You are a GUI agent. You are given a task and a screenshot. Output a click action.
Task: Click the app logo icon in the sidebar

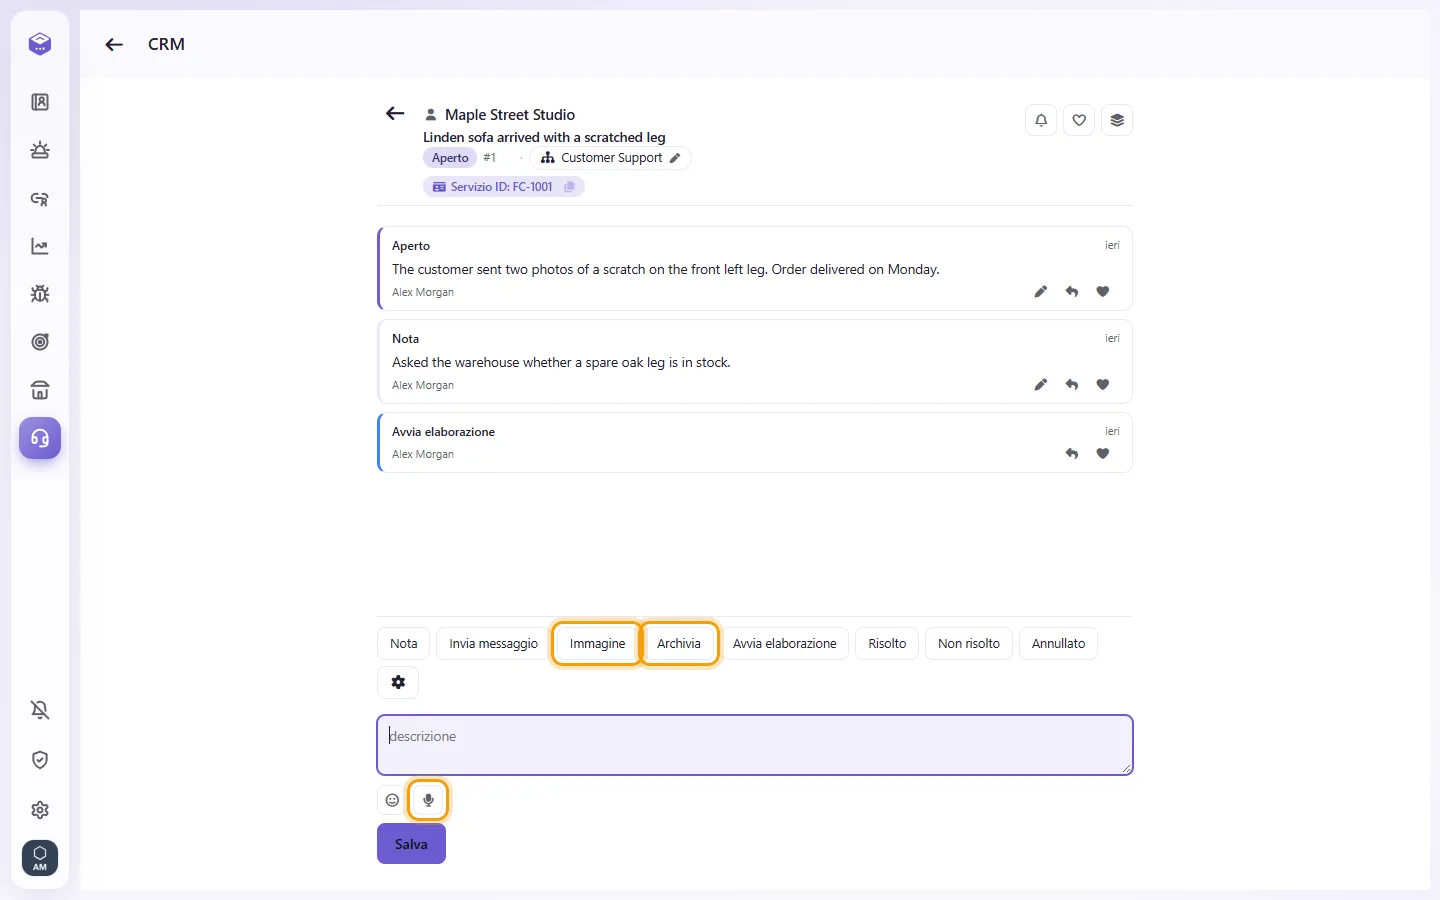coord(40,44)
